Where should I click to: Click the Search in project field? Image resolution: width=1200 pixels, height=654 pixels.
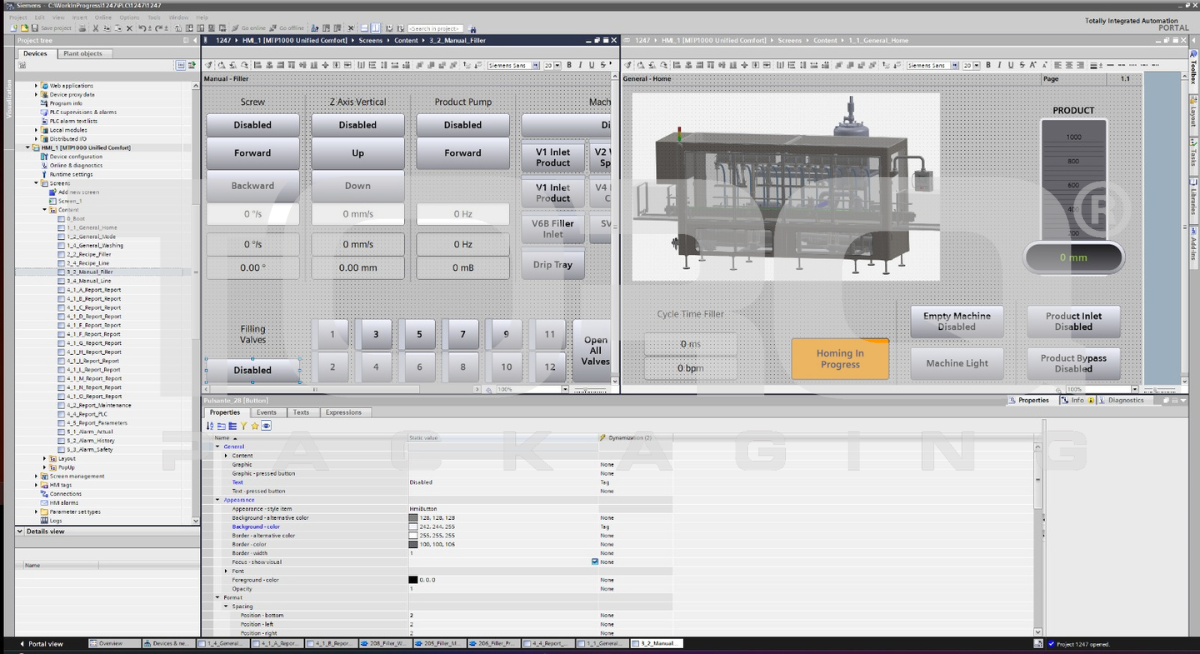(x=435, y=28)
